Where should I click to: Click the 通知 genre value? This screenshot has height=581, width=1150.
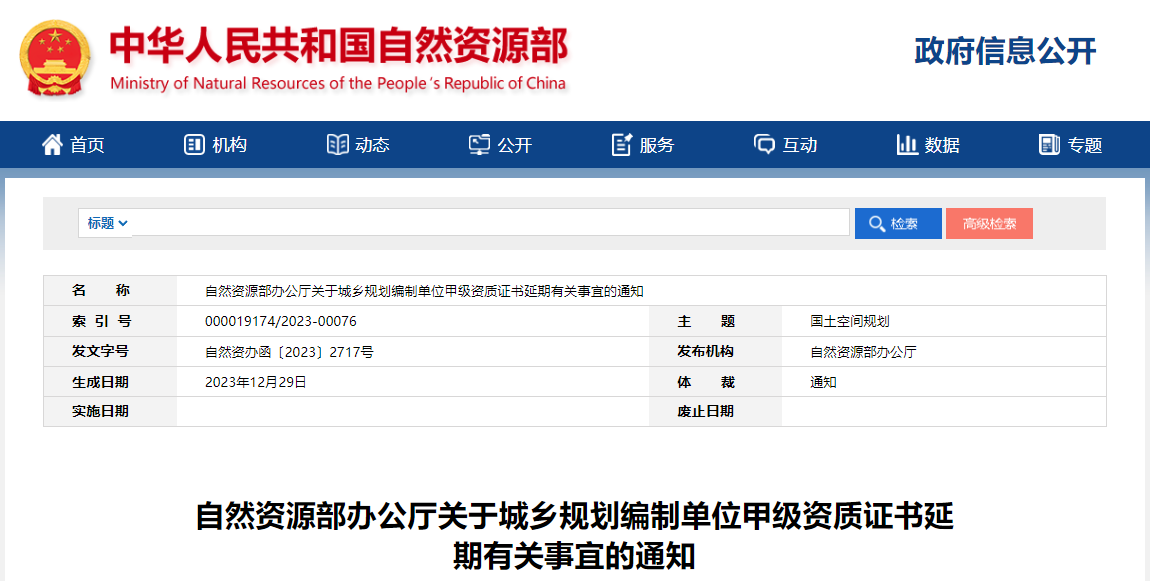pos(823,382)
